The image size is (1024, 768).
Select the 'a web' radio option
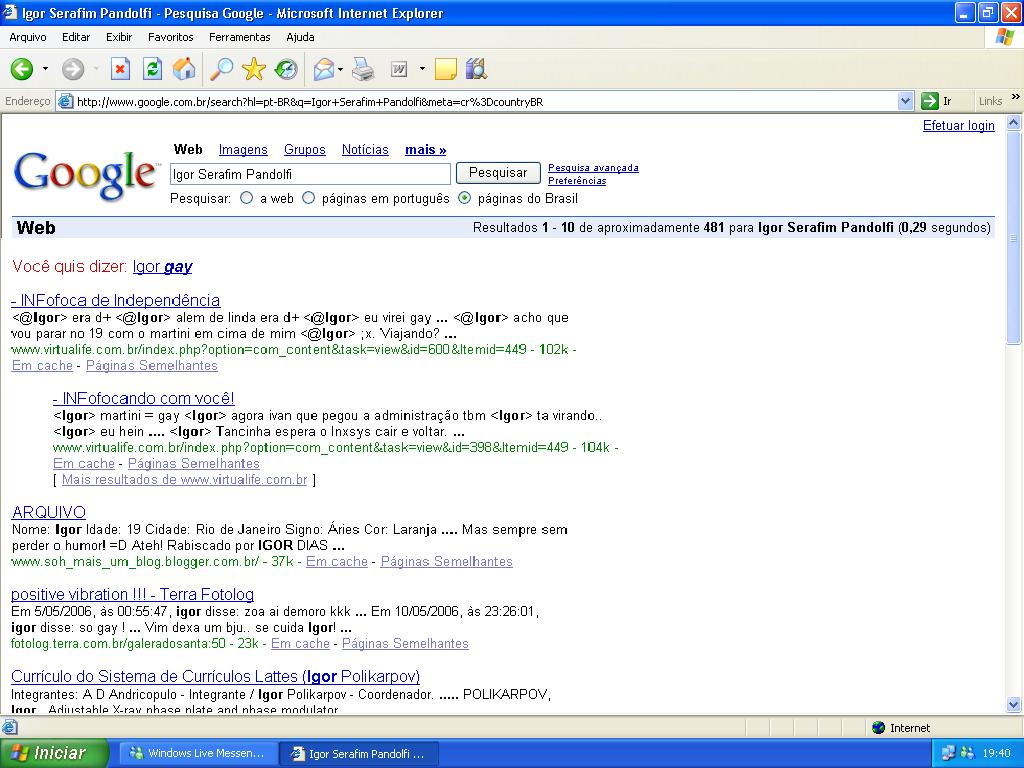(x=247, y=198)
